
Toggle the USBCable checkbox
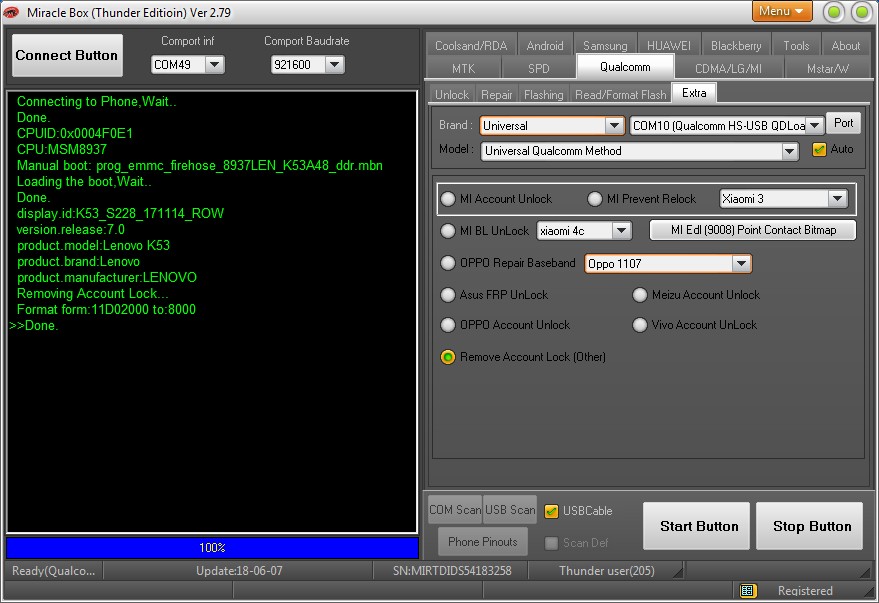[x=552, y=511]
